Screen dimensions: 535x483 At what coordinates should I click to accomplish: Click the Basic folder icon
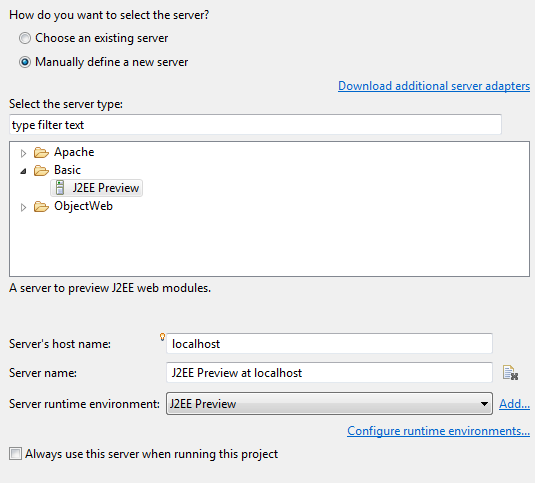[41, 170]
